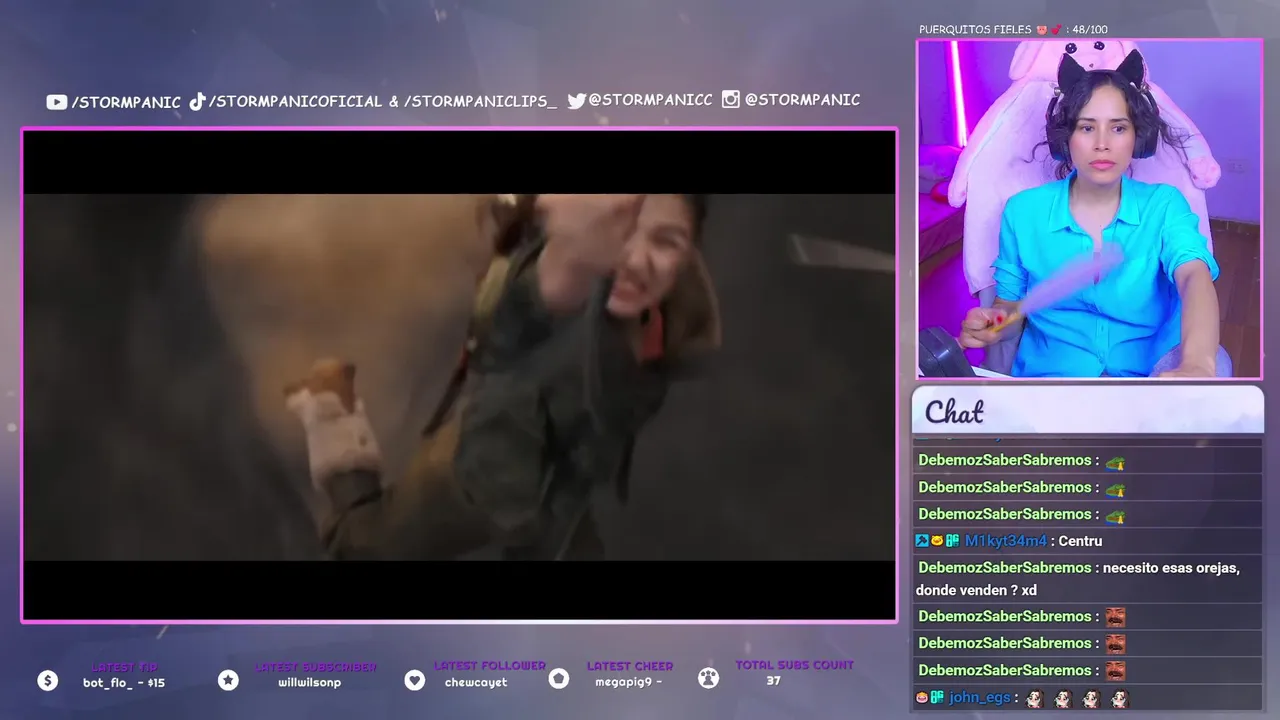Click the badge icons before M1kyt34m4
The width and height of the screenshot is (1280, 720).
pos(937,541)
